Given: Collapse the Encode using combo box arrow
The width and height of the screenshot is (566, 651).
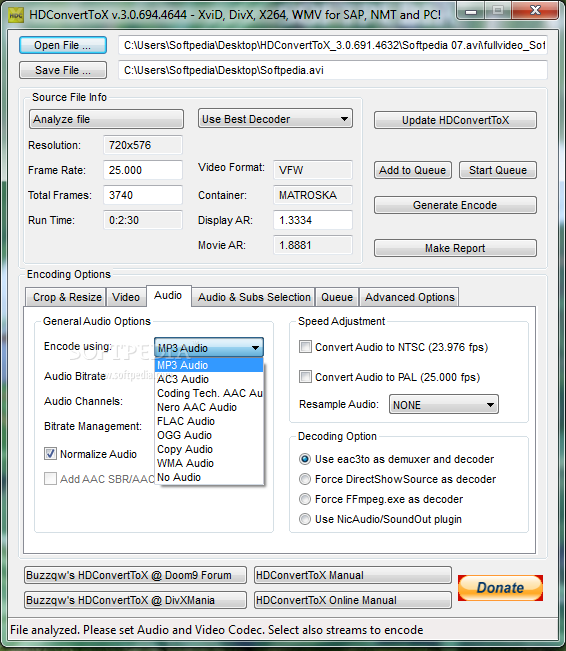Looking at the screenshot, I should pos(255,348).
